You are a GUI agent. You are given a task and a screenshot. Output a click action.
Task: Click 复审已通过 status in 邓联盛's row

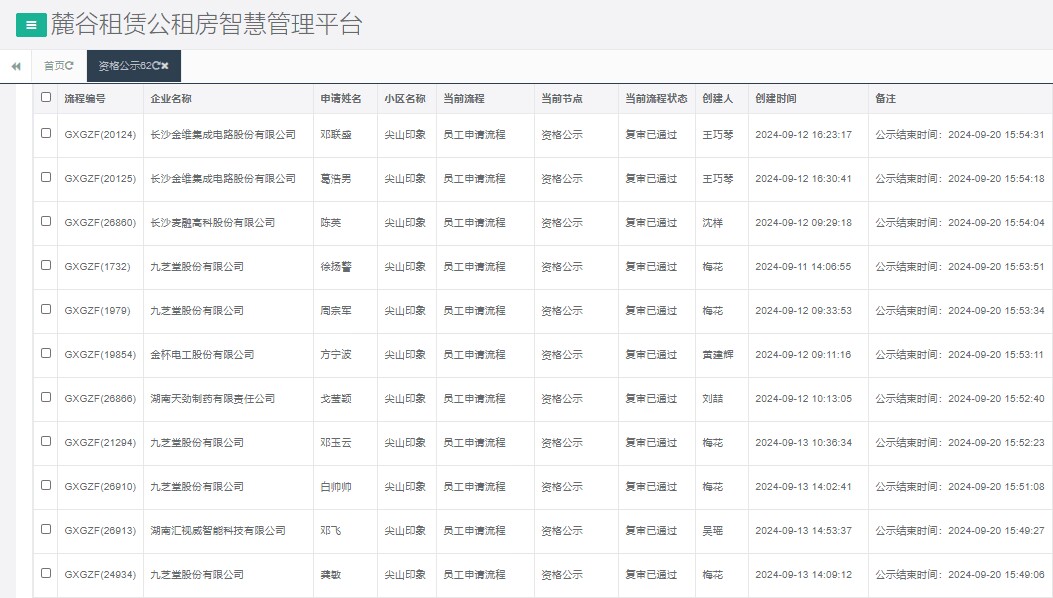pos(654,135)
